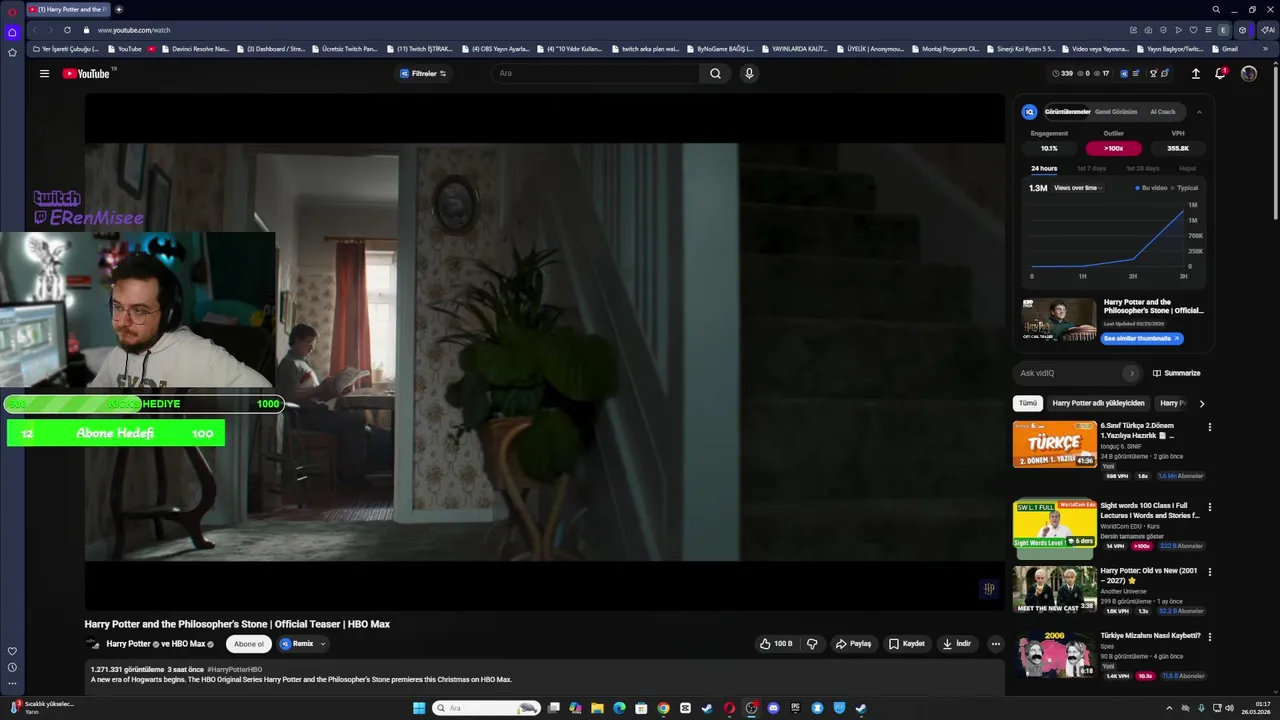Click the Summarize button
1280x720 pixels.
pyautogui.click(x=1176, y=373)
